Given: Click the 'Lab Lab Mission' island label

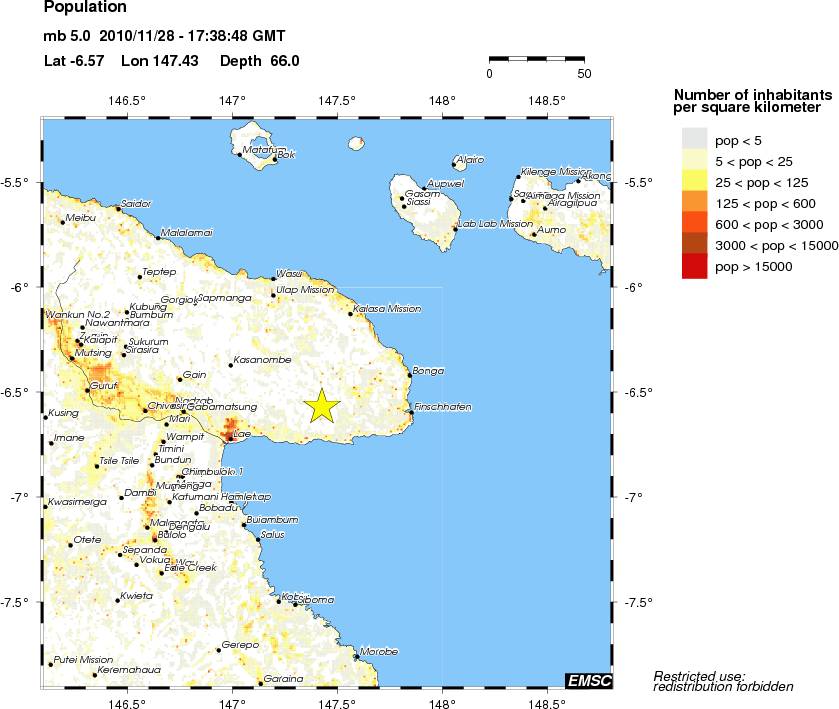Looking at the screenshot, I should pos(495,224).
